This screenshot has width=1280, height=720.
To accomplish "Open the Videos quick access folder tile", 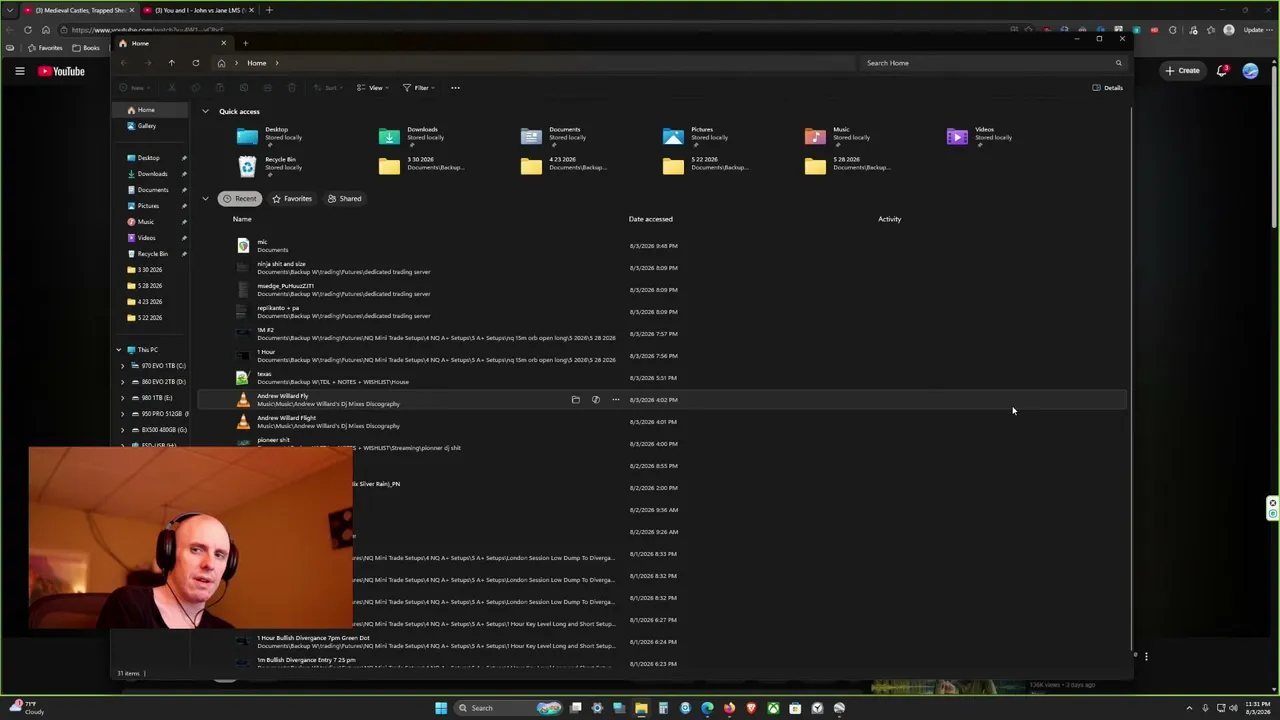I will click(980, 137).
